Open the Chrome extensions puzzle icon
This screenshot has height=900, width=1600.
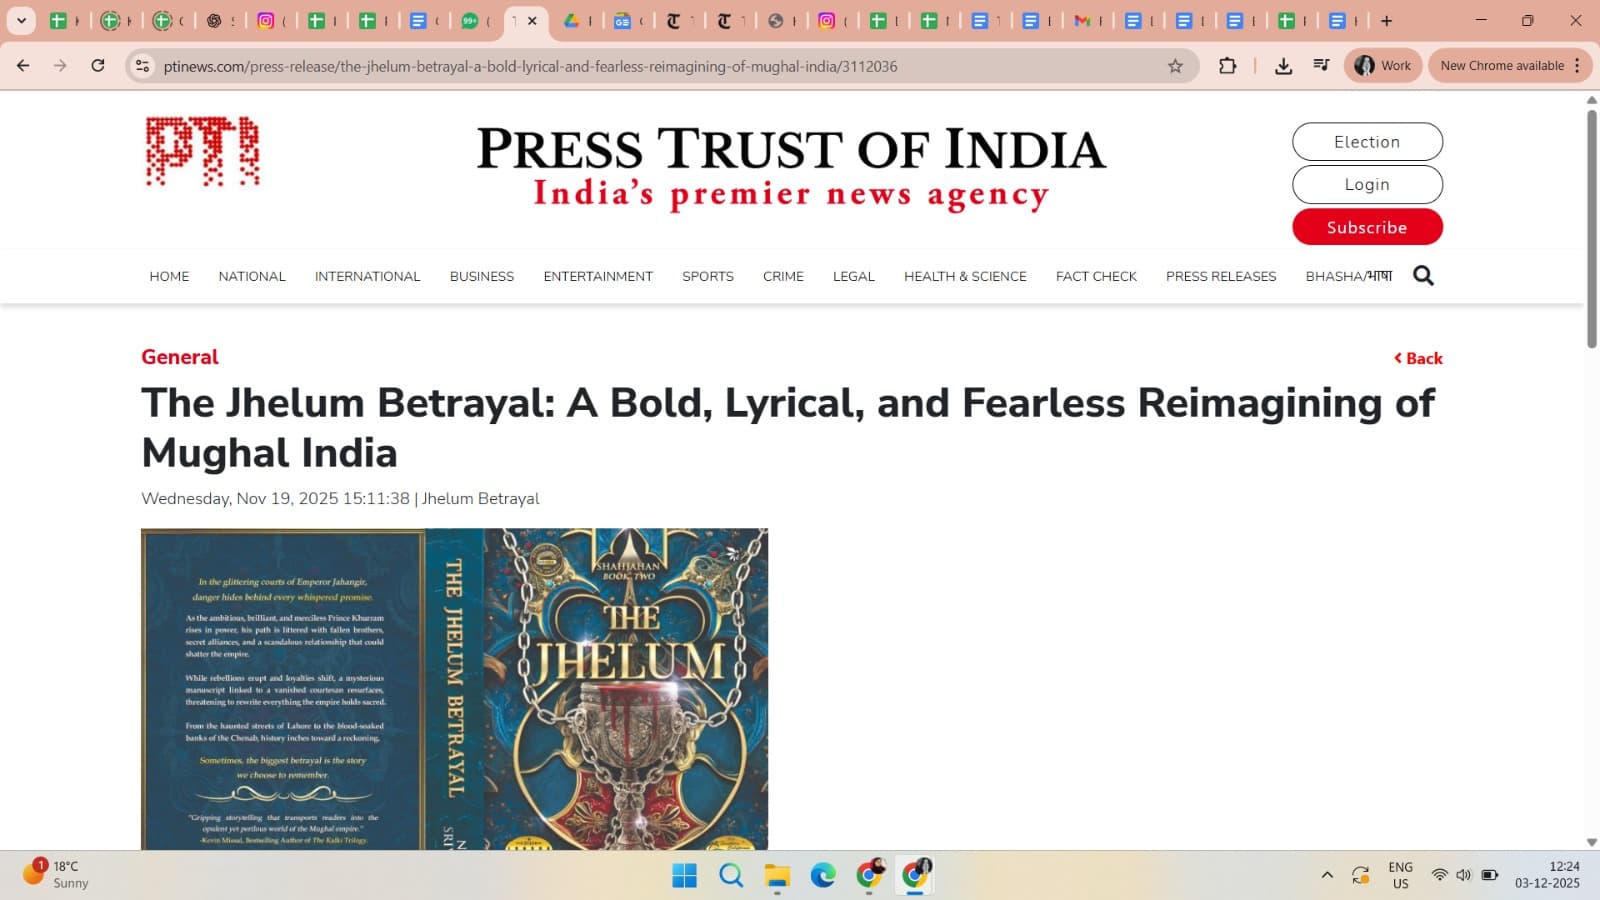click(x=1227, y=66)
